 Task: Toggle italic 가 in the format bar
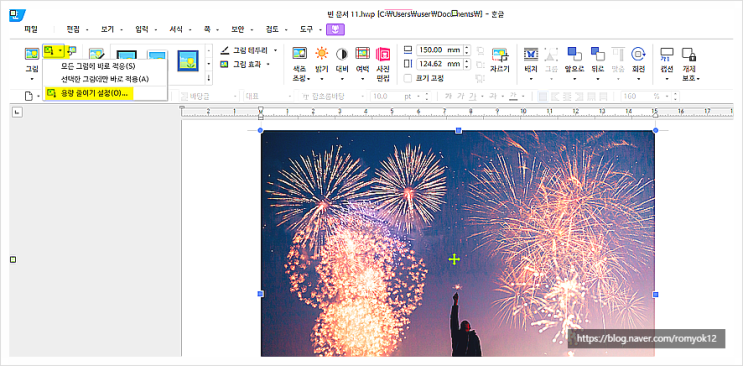tap(460, 96)
